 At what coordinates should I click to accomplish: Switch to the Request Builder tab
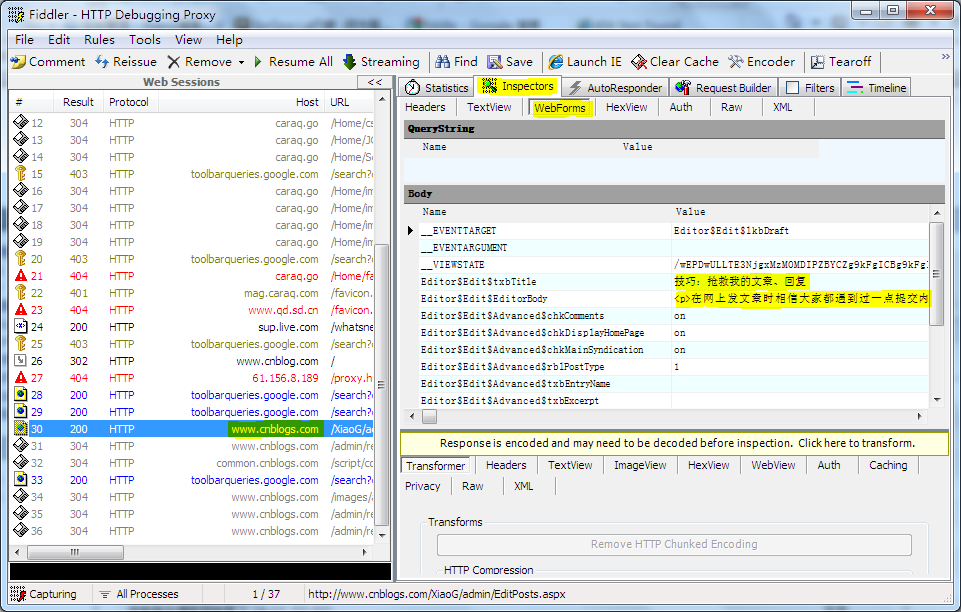[723, 88]
